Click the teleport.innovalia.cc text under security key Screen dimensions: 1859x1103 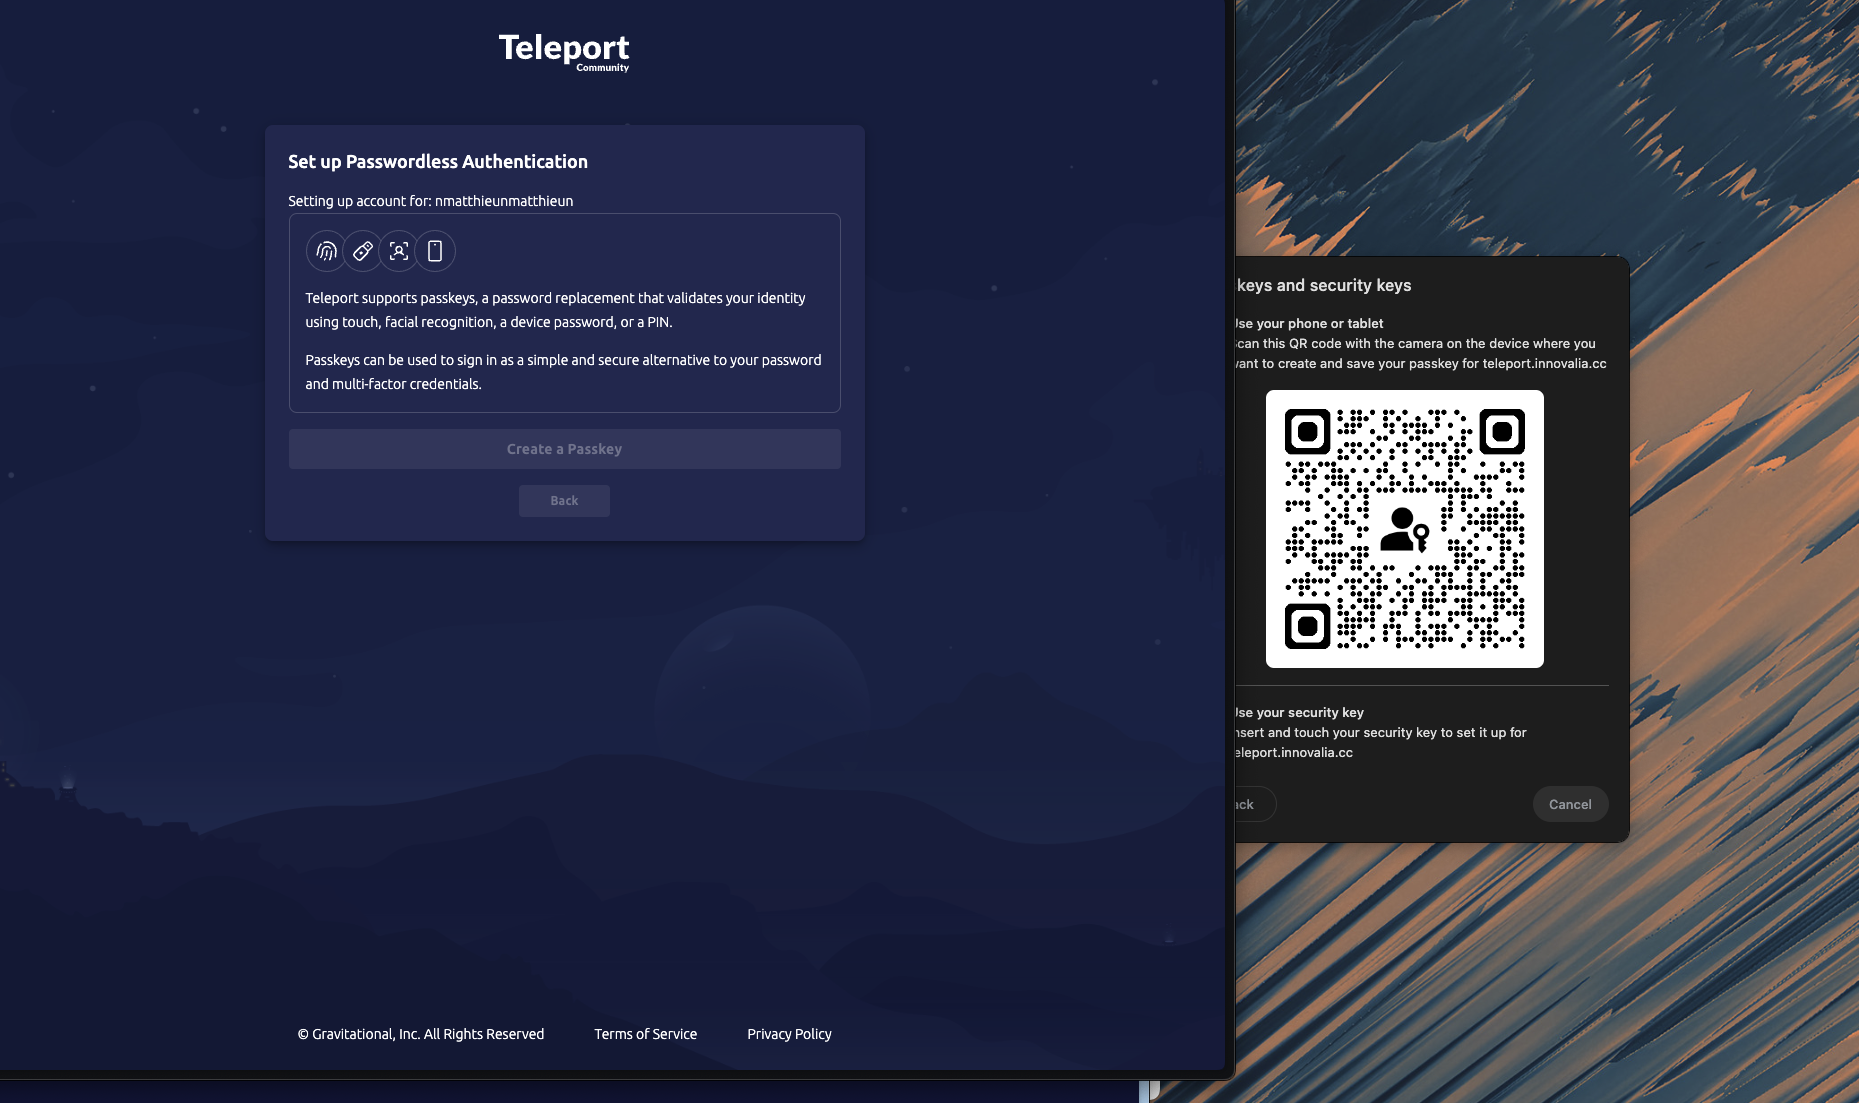pos(1291,752)
